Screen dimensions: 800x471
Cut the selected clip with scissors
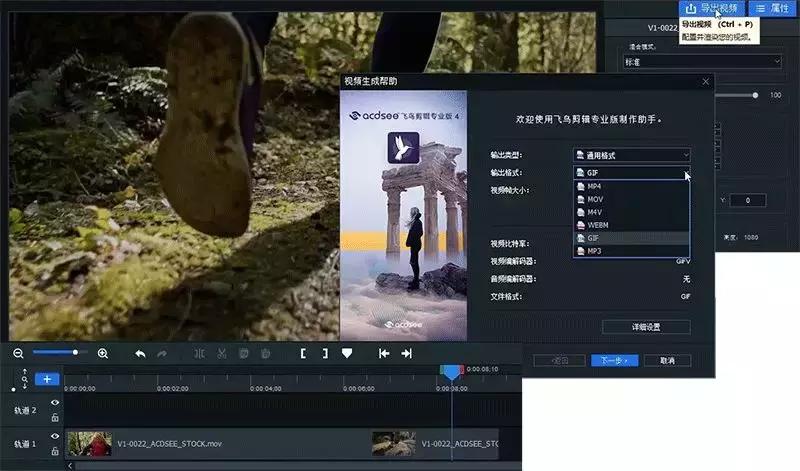click(221, 354)
